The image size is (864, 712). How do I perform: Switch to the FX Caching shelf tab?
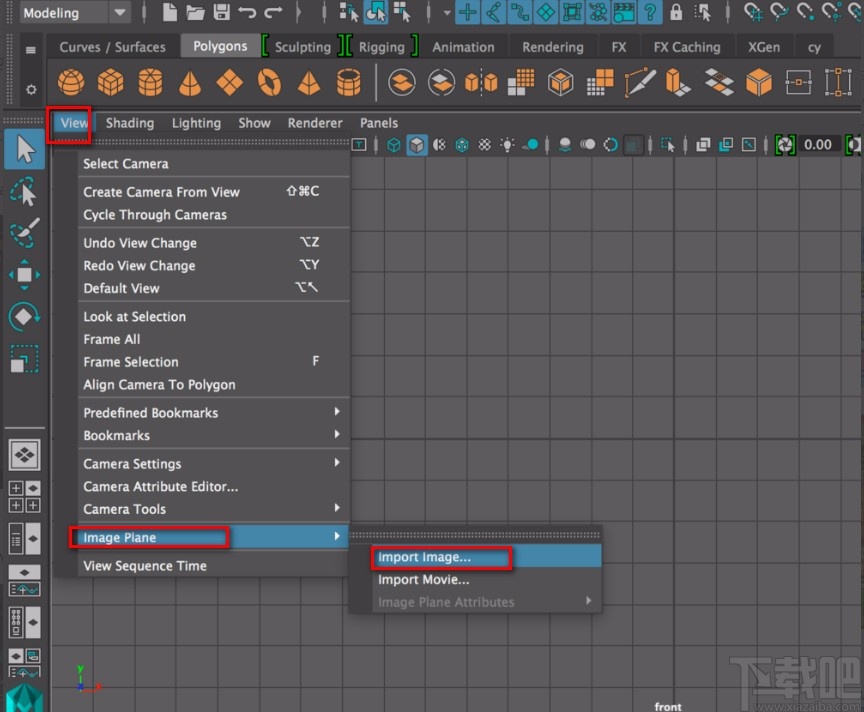point(687,47)
